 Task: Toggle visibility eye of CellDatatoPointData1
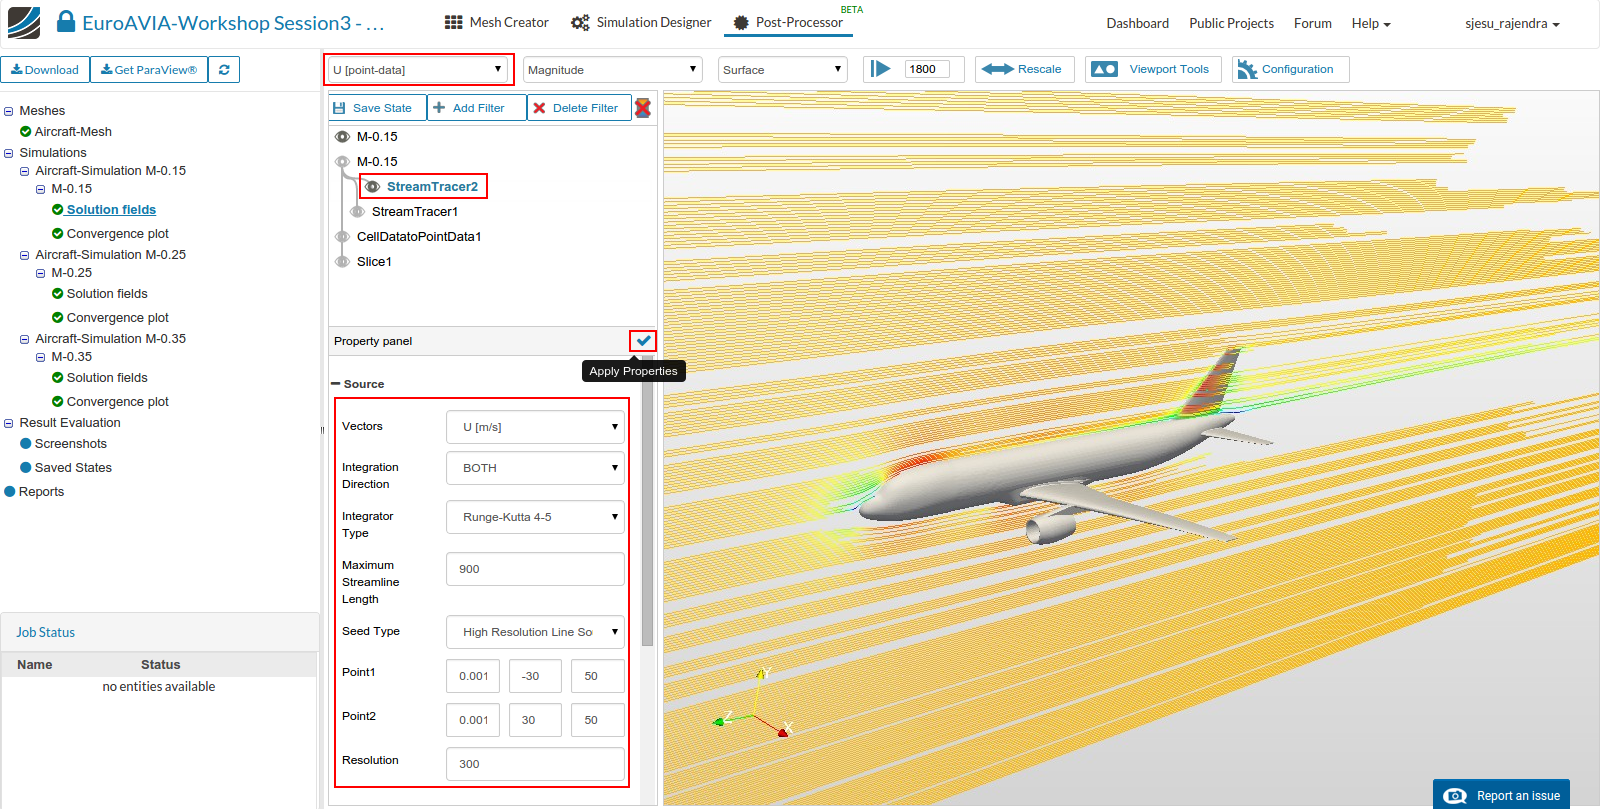point(342,237)
